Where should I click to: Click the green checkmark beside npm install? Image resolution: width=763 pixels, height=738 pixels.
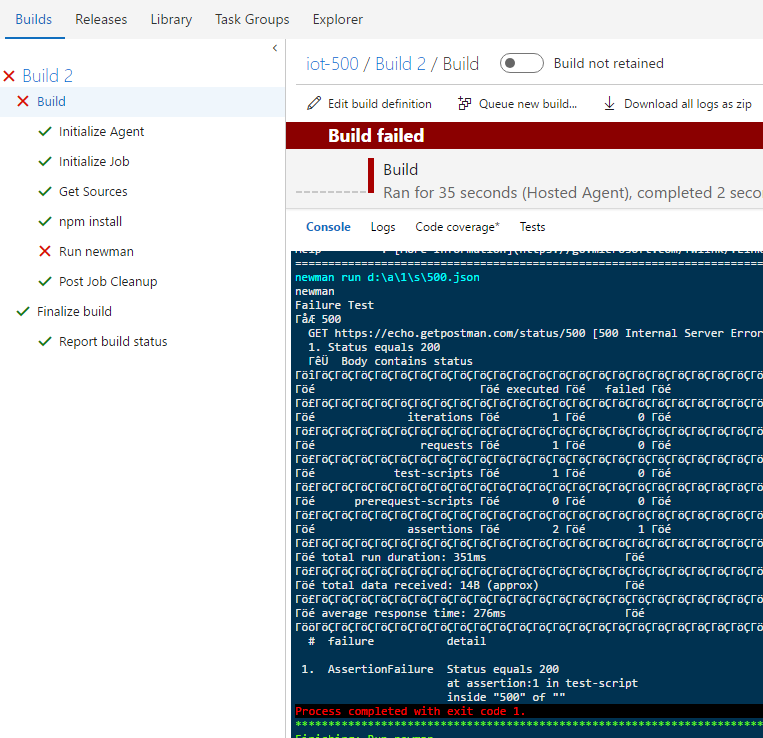[44, 222]
